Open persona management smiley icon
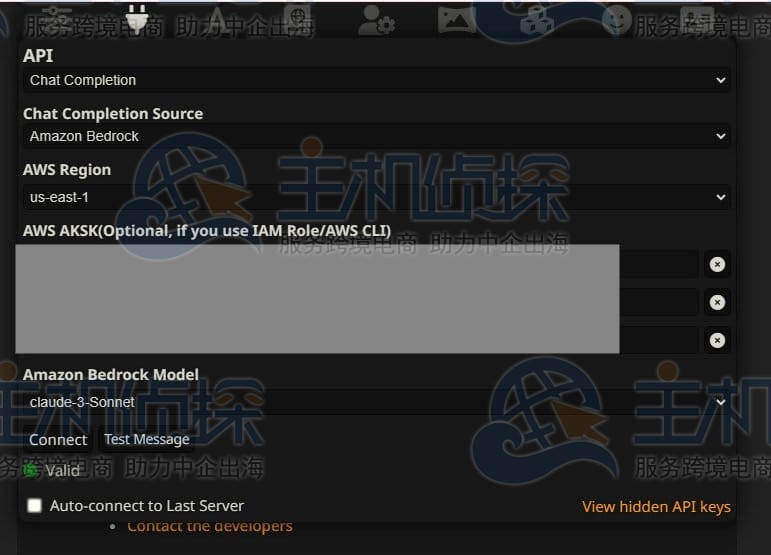This screenshot has height=555, width=771. tap(617, 20)
